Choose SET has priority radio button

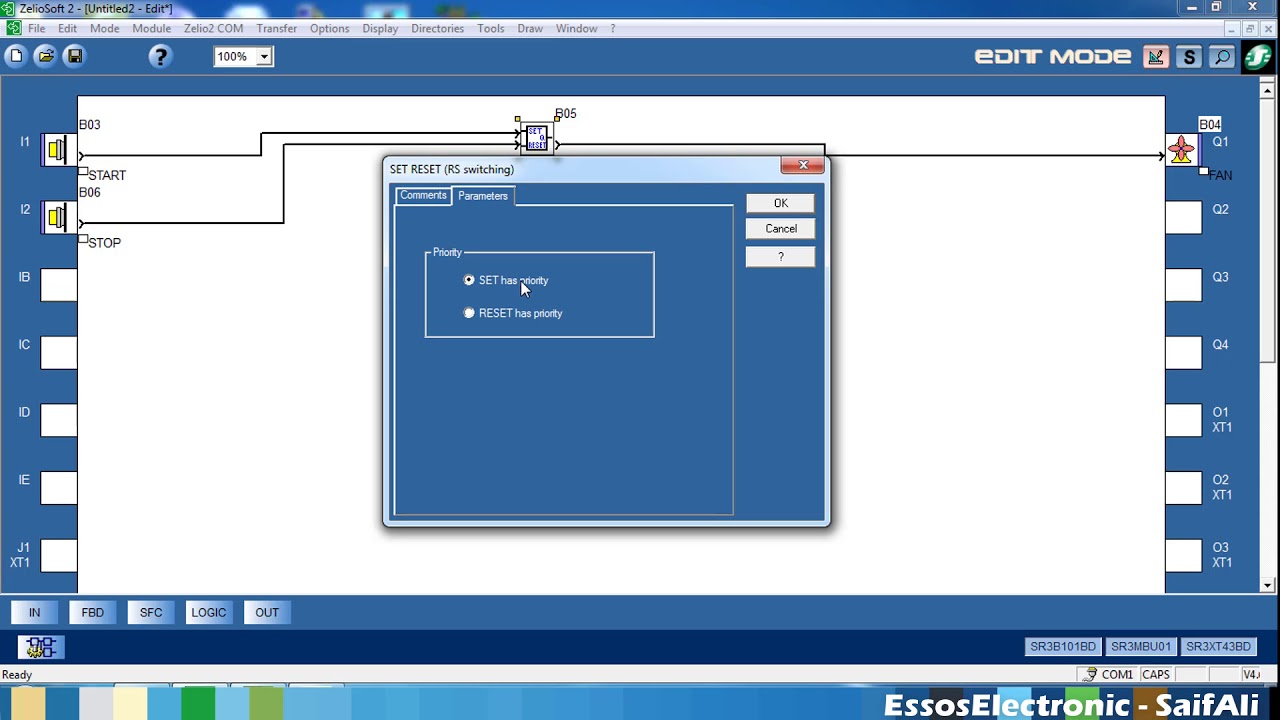(469, 280)
